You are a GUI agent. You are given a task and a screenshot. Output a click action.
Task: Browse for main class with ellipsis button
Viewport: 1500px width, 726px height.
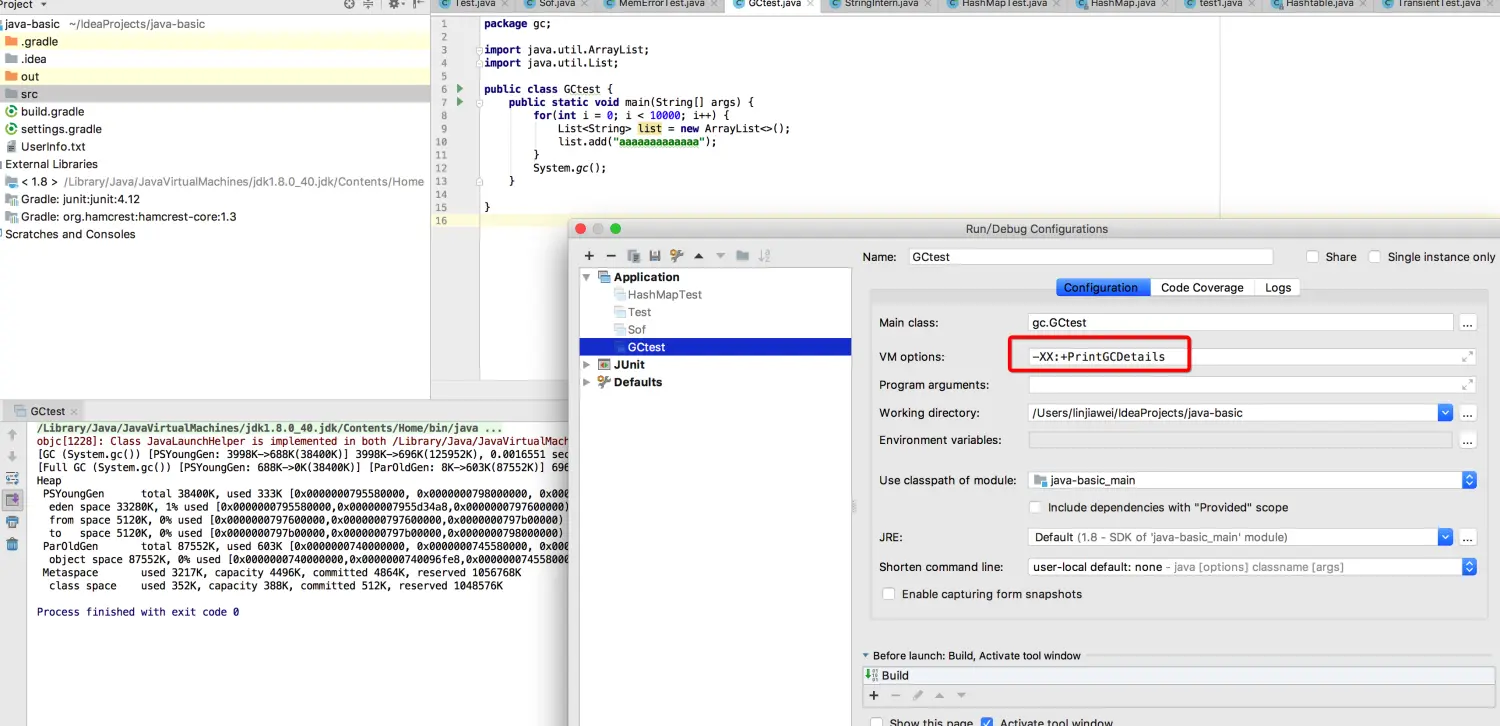click(1467, 323)
